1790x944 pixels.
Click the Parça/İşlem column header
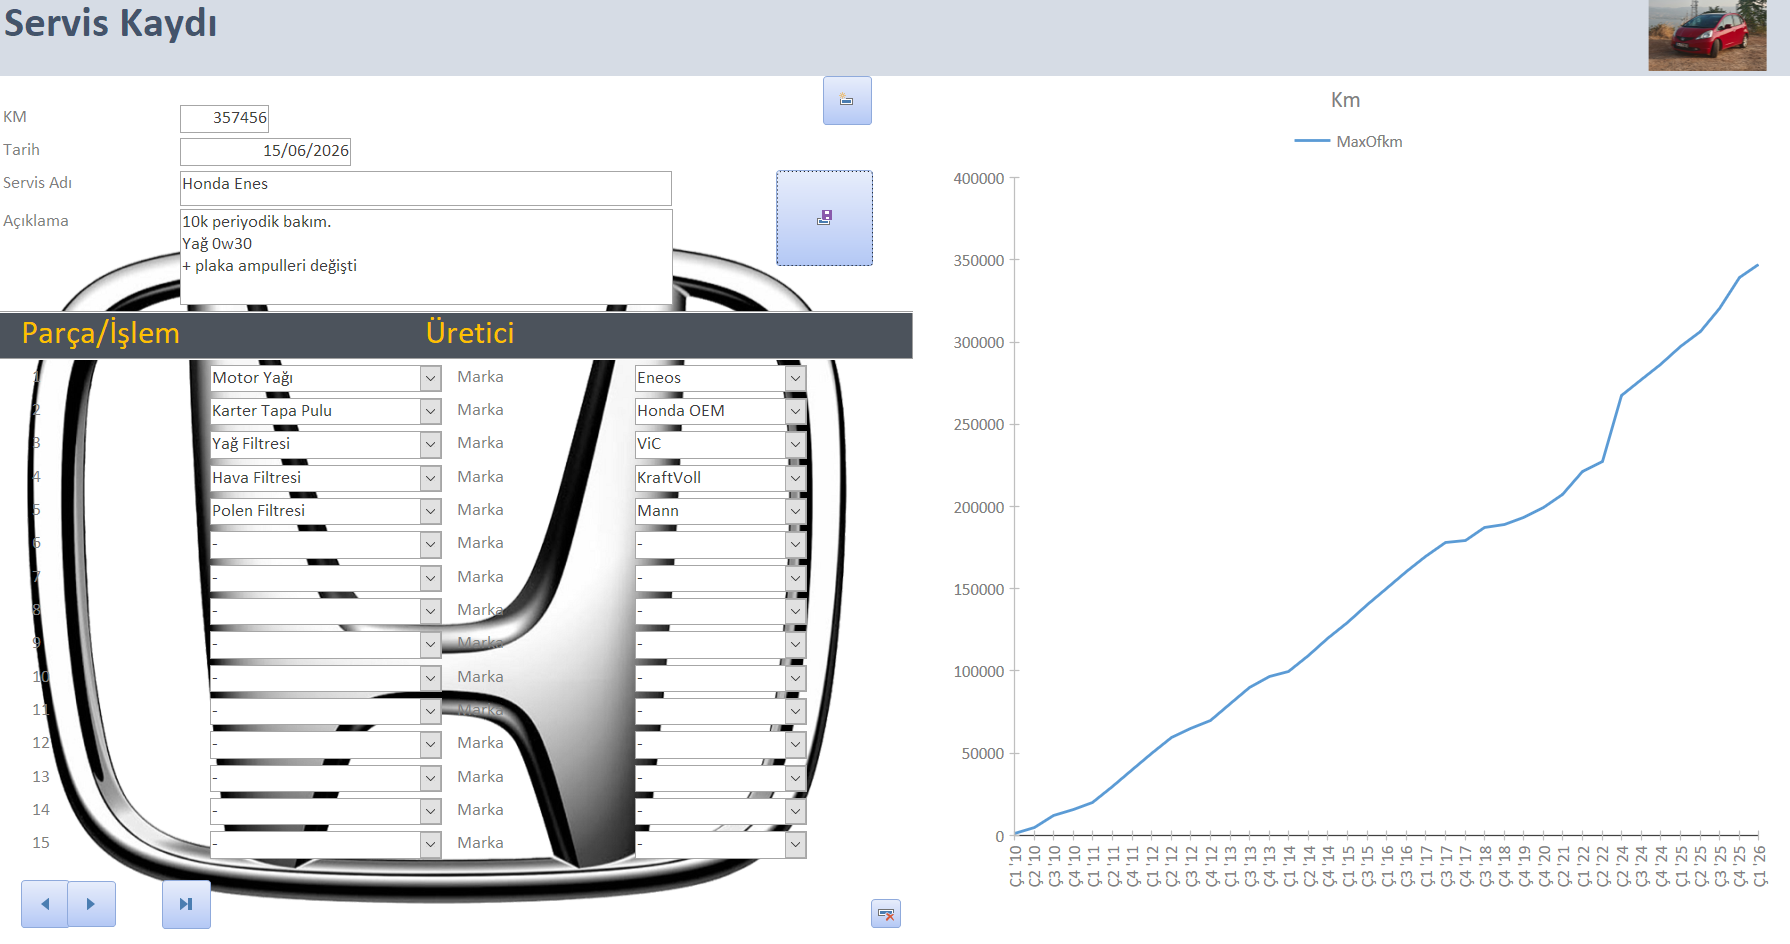(101, 334)
